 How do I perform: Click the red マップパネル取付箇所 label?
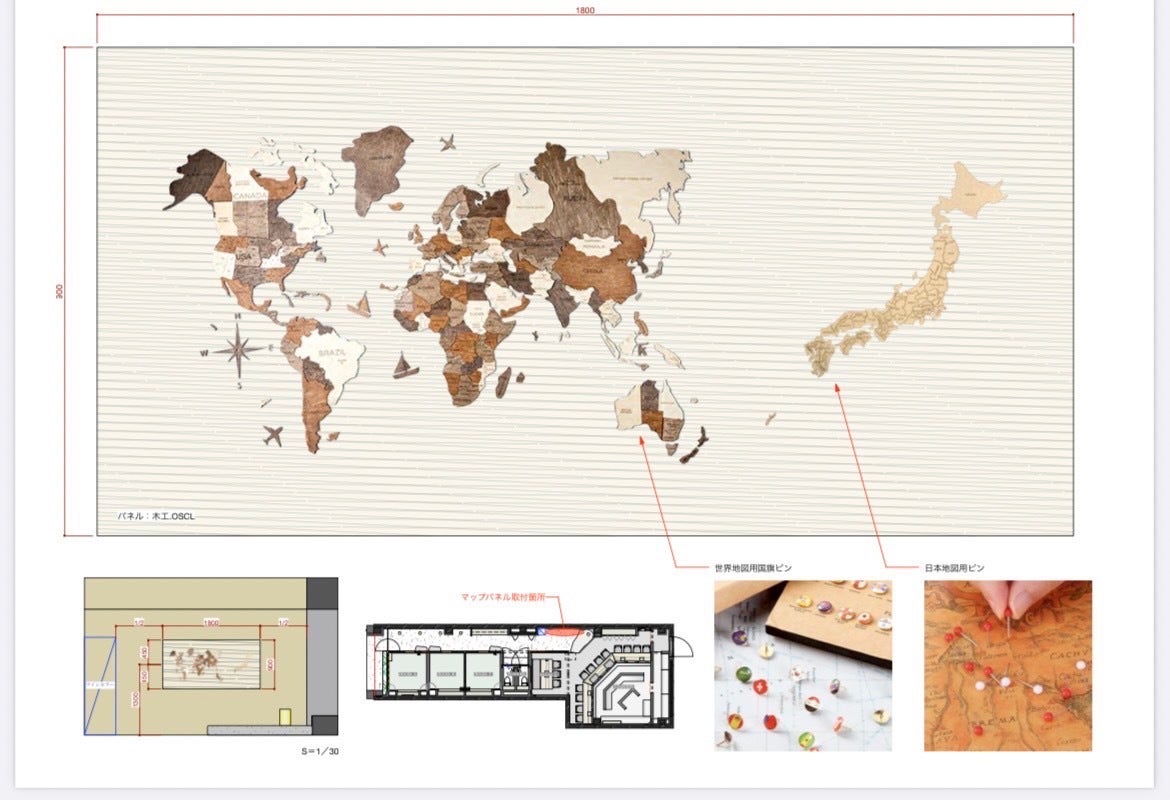point(506,597)
